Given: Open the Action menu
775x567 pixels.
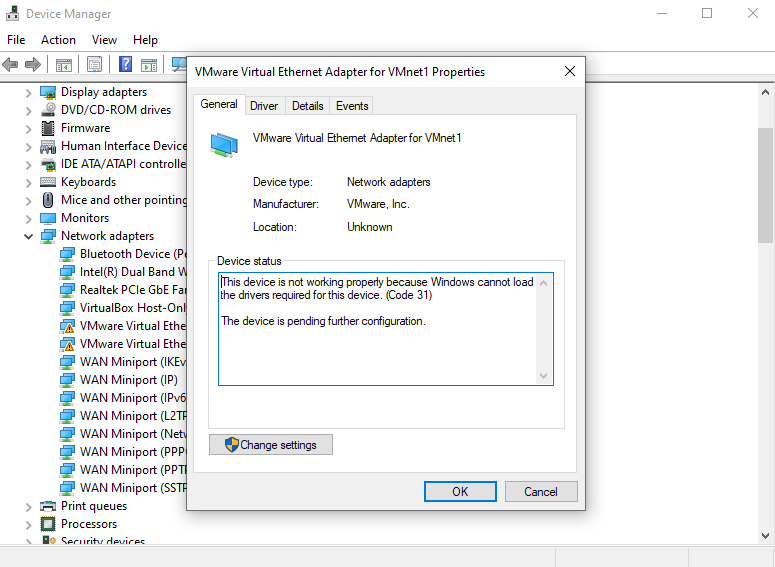Looking at the screenshot, I should coord(58,40).
